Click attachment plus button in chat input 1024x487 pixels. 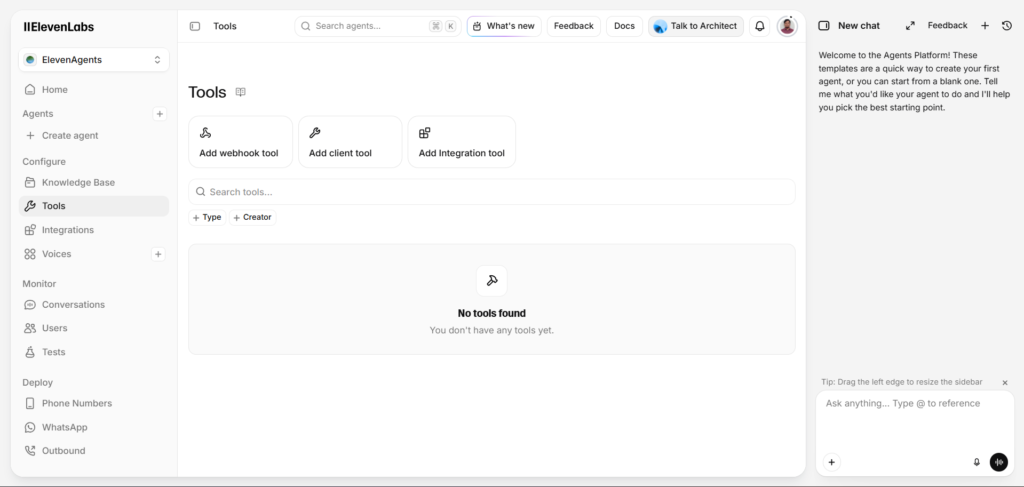pyautogui.click(x=831, y=462)
